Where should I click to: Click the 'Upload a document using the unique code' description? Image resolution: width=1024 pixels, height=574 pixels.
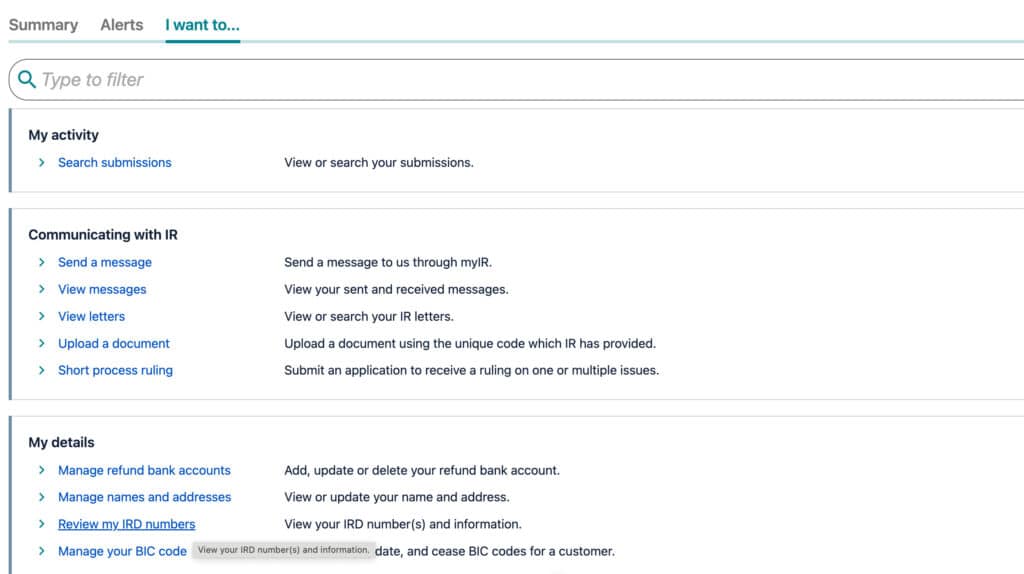pyautogui.click(x=470, y=343)
